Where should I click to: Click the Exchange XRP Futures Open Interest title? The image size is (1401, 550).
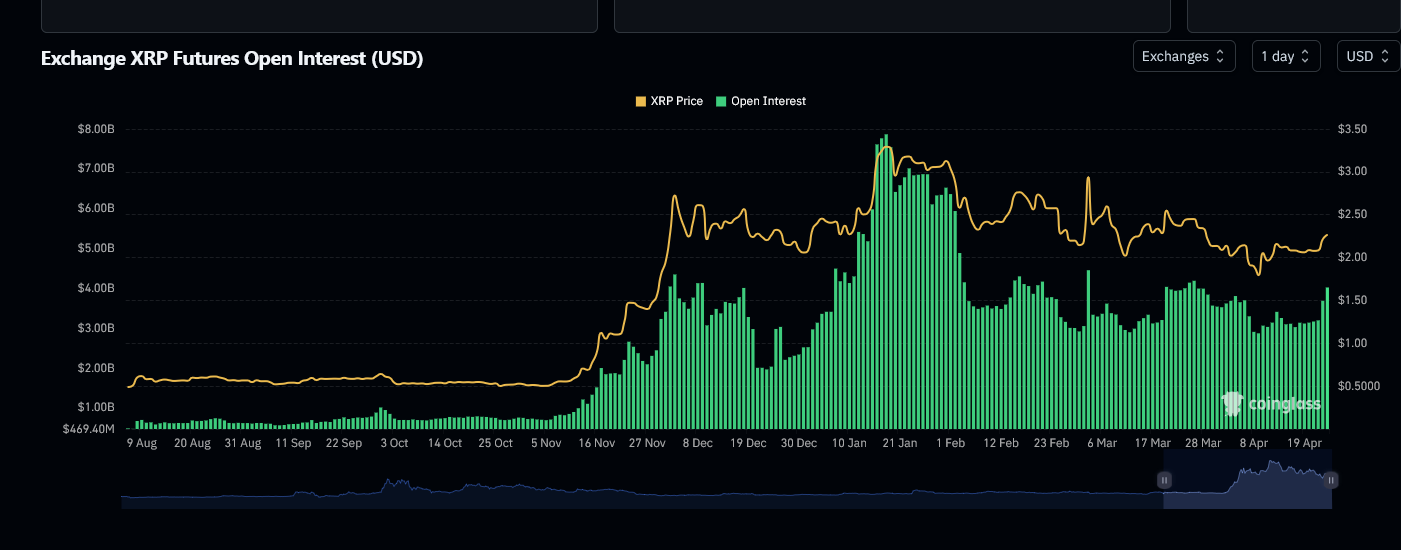232,59
